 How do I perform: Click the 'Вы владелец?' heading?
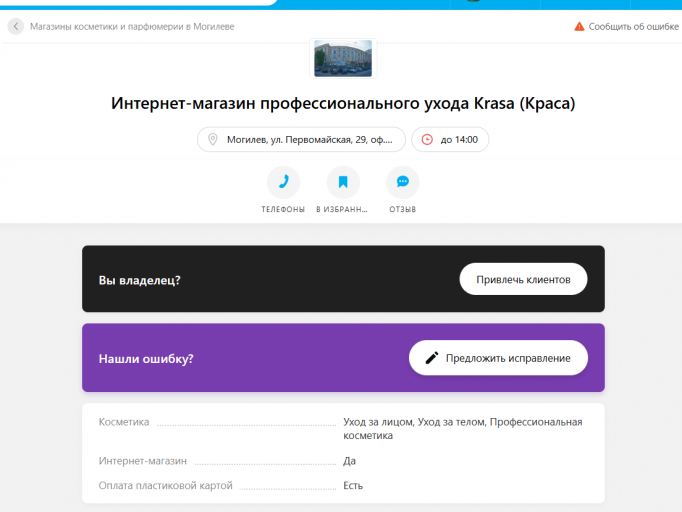click(140, 280)
